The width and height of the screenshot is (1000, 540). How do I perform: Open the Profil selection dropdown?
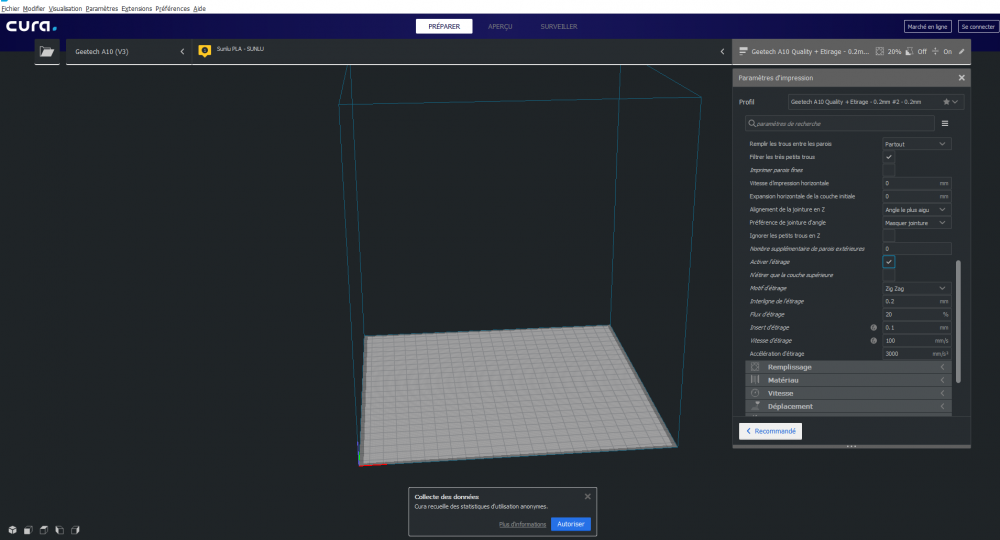(876, 102)
